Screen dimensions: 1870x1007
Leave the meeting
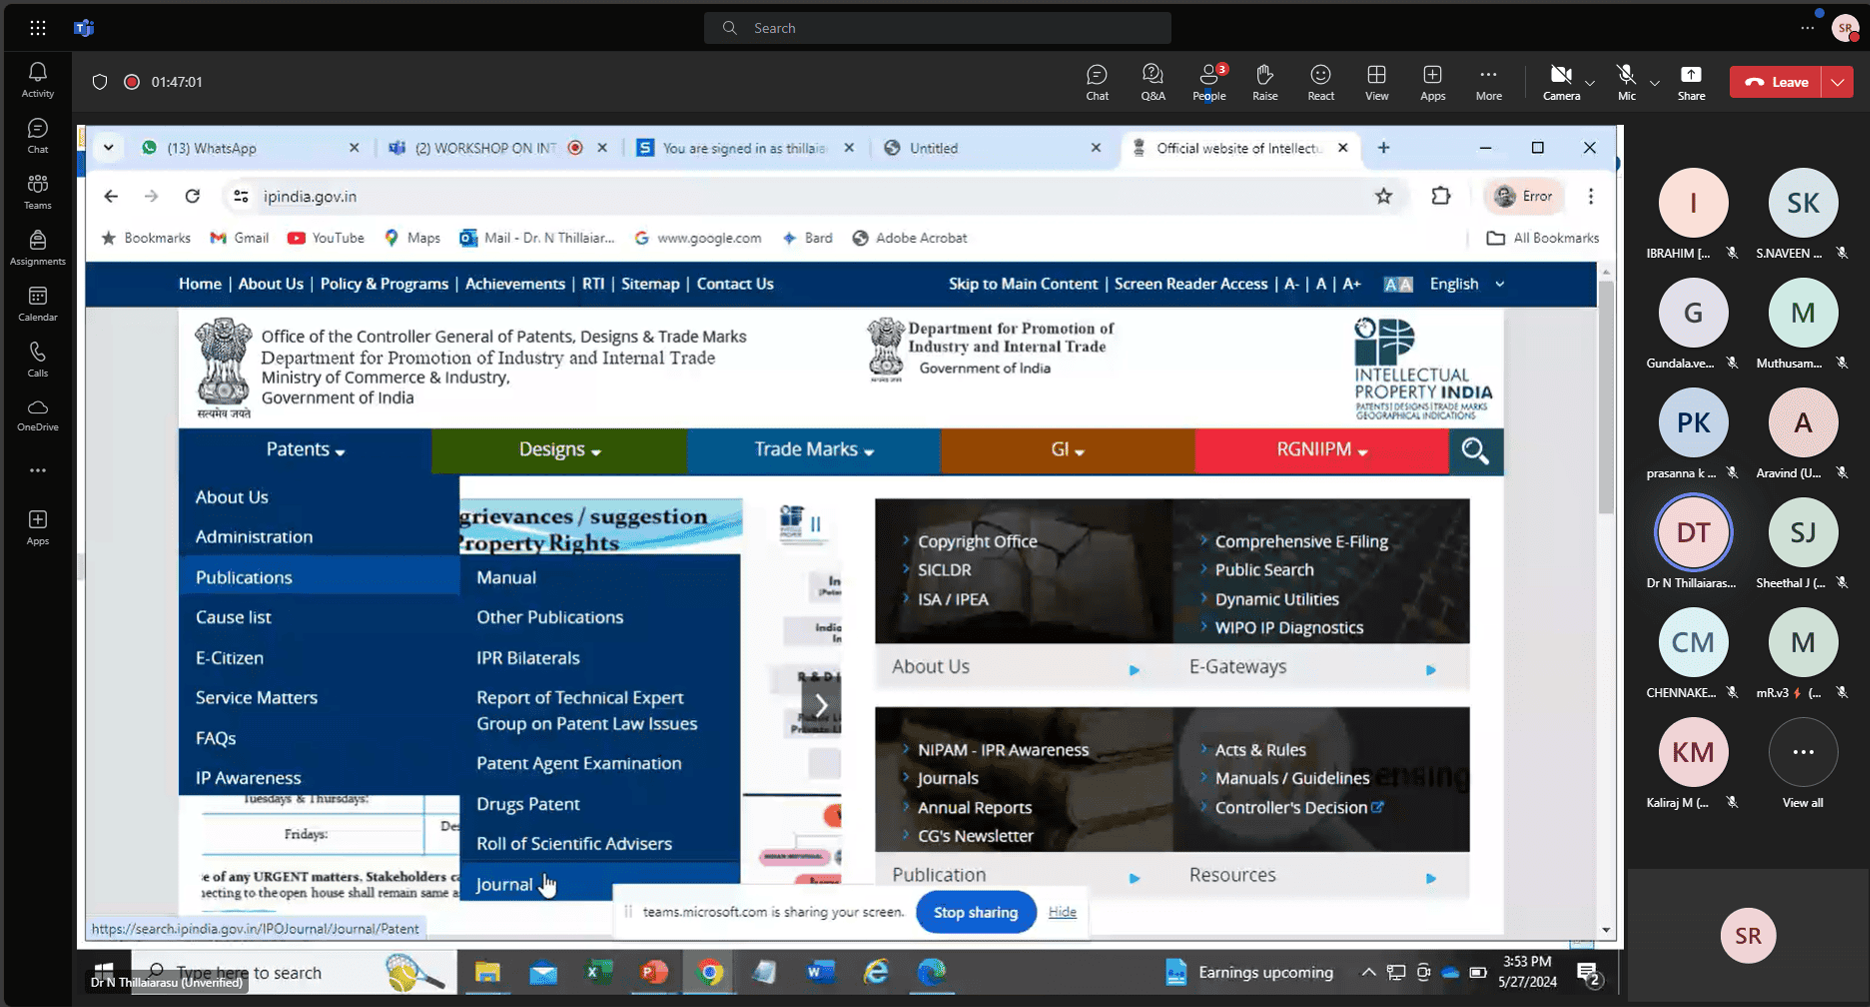coord(1777,82)
